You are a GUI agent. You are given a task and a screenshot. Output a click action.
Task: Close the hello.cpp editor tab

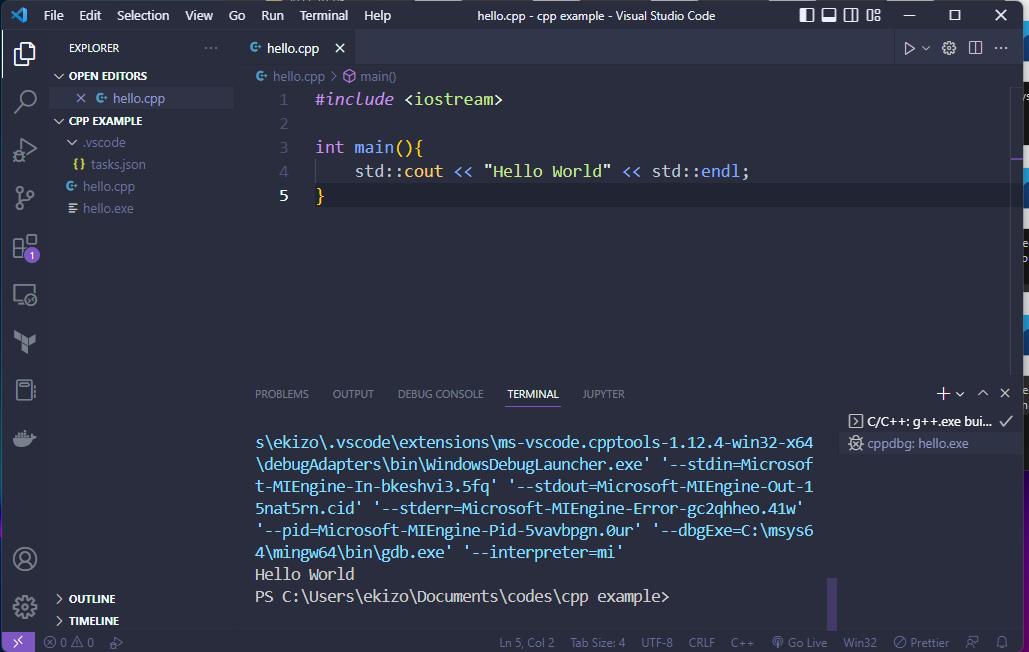340,48
